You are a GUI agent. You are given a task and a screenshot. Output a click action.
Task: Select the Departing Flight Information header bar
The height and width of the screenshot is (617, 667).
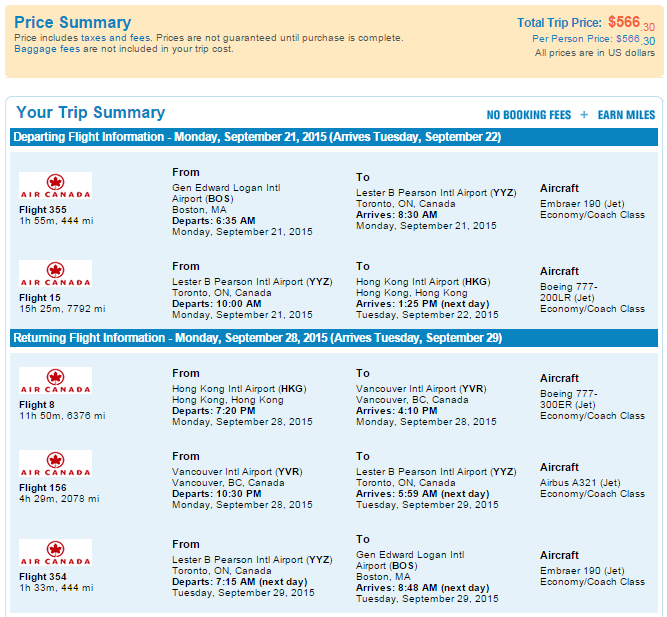coord(334,137)
